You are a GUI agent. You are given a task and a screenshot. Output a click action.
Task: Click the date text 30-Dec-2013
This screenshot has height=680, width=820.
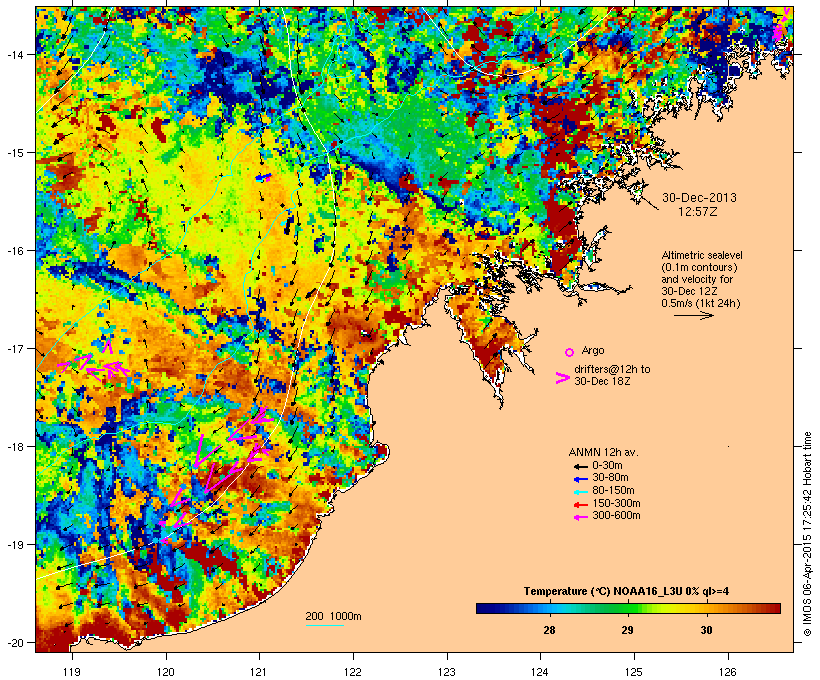tap(699, 198)
